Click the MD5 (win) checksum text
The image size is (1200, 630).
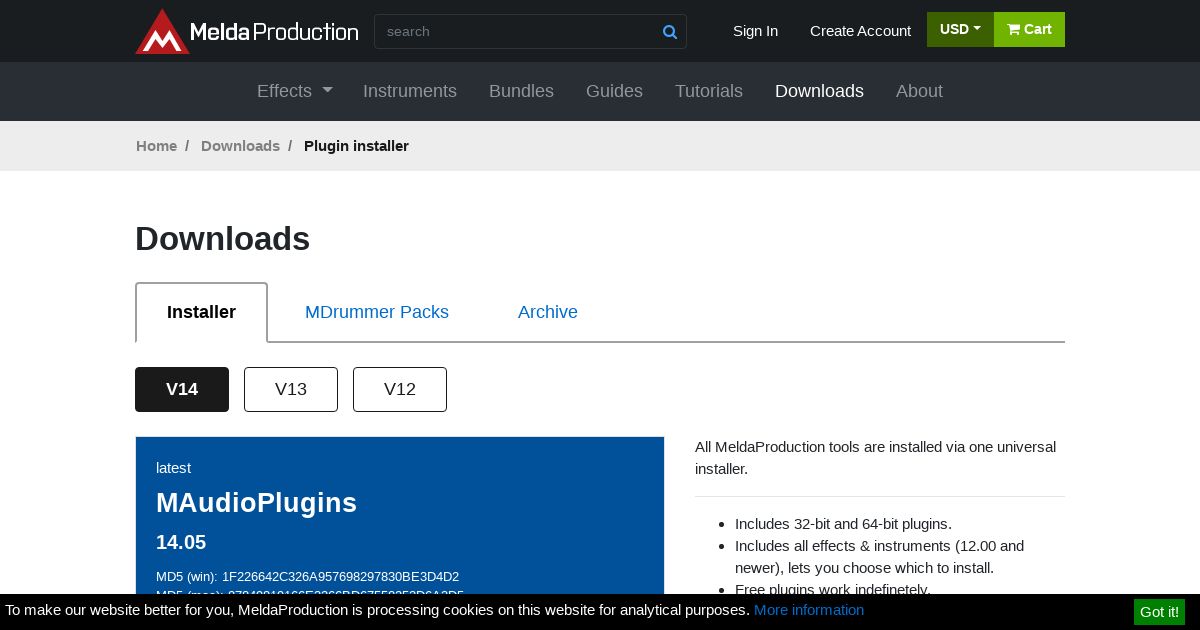[307, 577]
